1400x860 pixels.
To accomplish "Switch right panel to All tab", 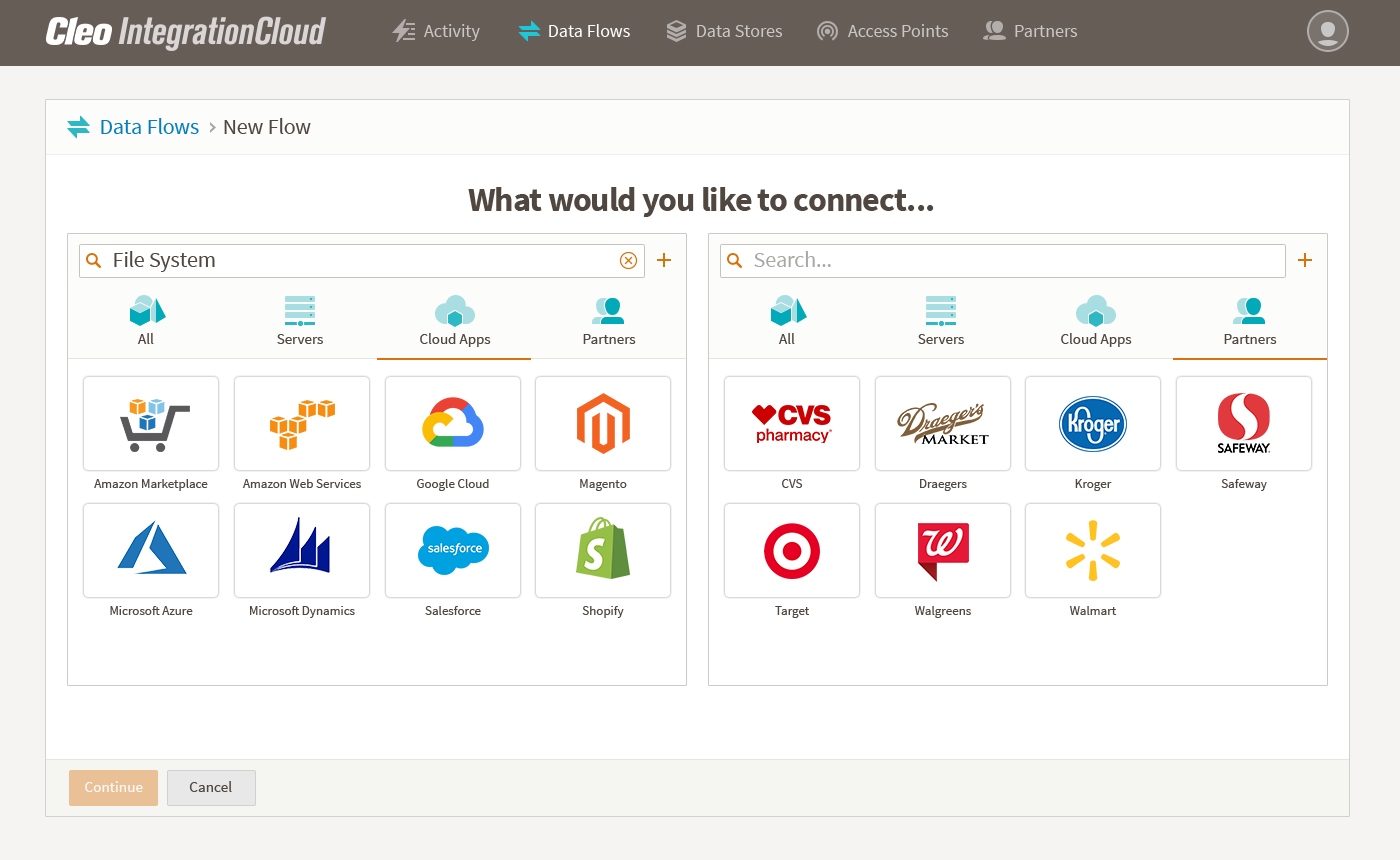I will pos(787,321).
